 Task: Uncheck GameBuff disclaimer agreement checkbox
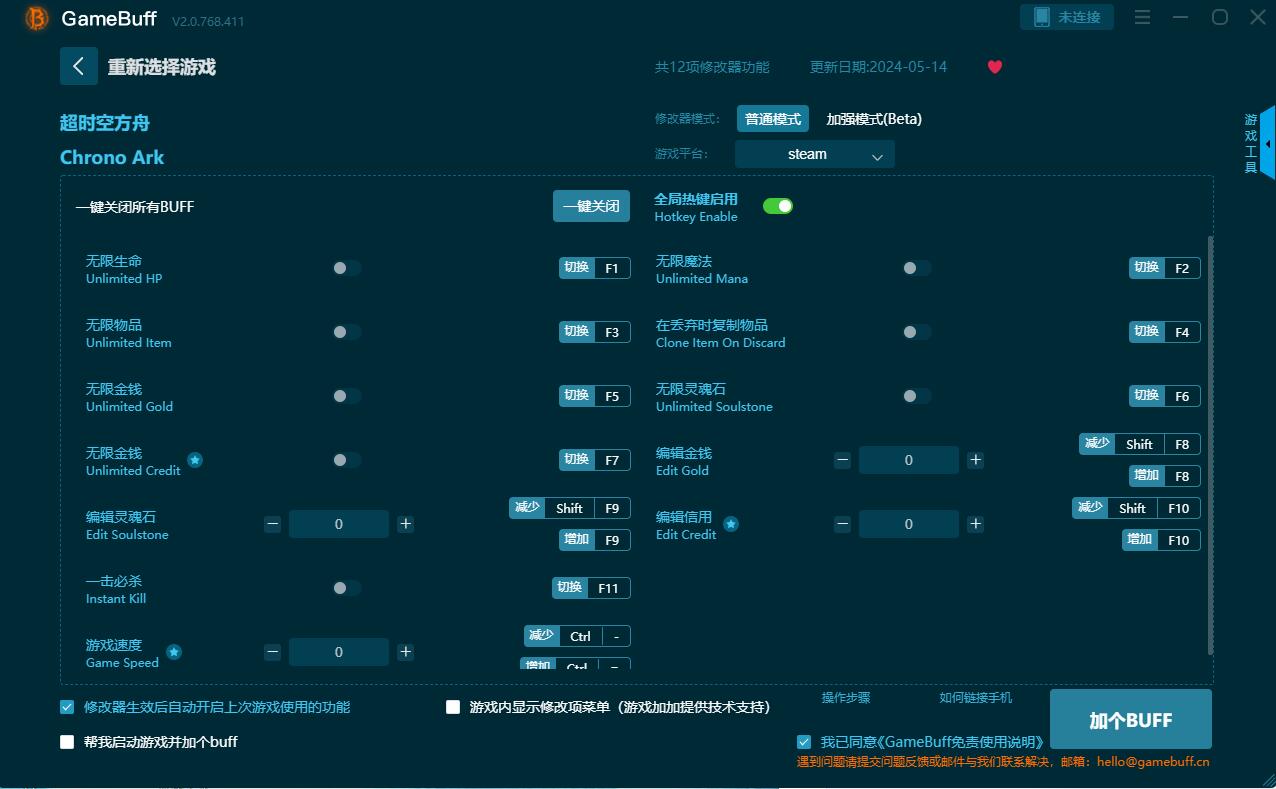804,742
